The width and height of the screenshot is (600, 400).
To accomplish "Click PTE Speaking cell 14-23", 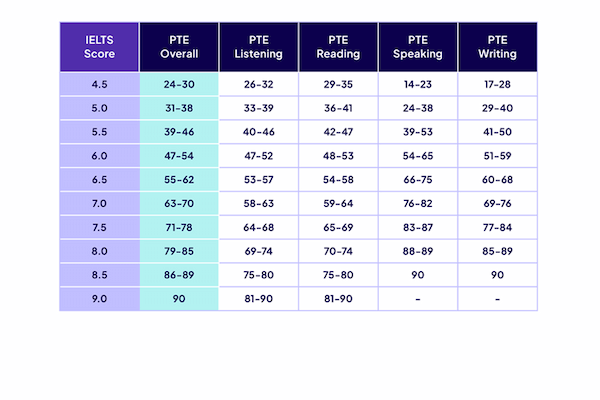I will tap(418, 84).
